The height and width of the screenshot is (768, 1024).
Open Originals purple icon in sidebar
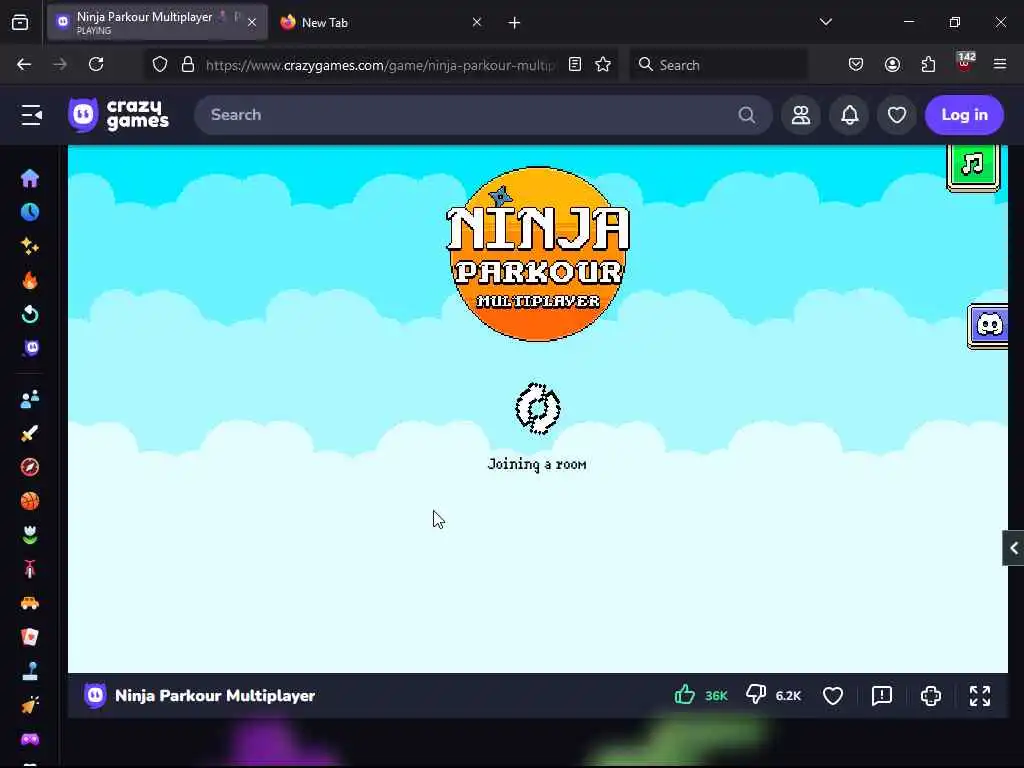(x=31, y=348)
